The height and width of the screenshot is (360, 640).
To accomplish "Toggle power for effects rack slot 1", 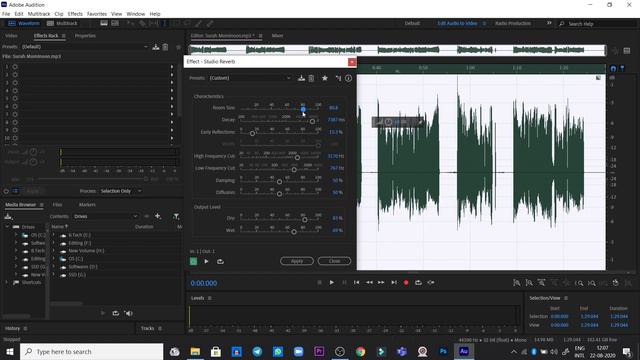I will tap(15, 67).
